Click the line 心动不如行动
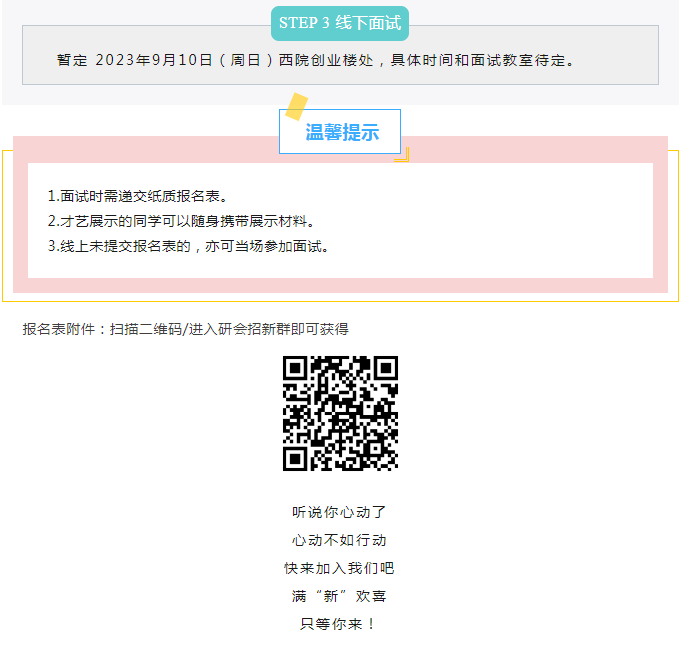This screenshot has height=645, width=683. (340, 540)
